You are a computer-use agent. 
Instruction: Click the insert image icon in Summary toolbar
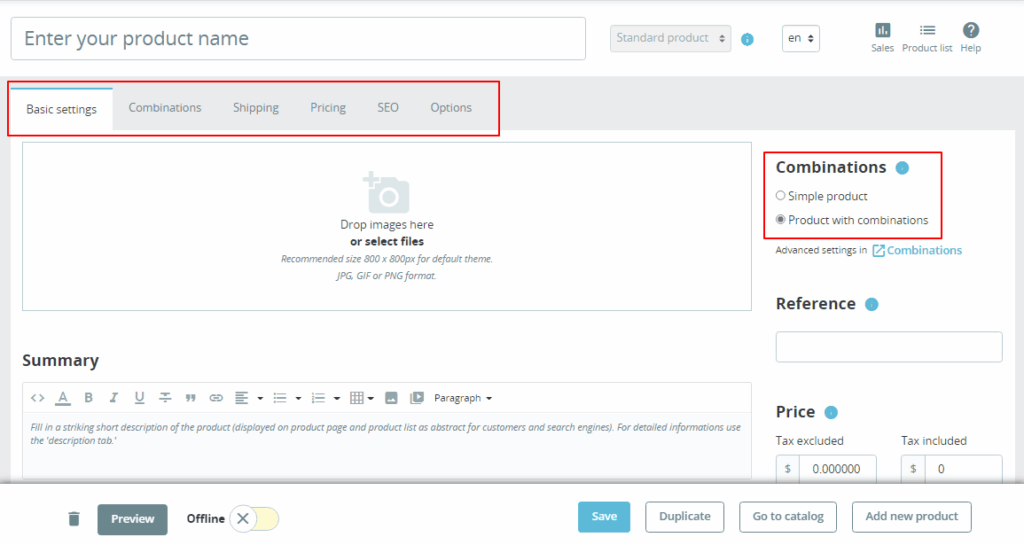(x=391, y=398)
